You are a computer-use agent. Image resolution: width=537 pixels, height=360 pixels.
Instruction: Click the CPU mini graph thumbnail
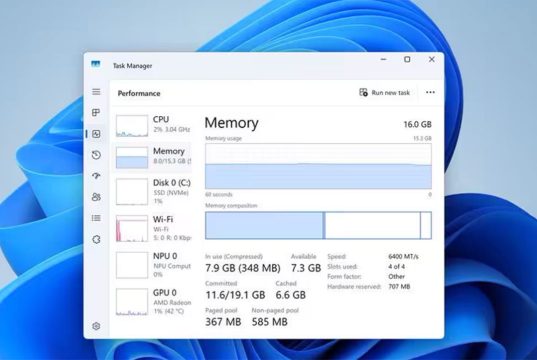132,126
